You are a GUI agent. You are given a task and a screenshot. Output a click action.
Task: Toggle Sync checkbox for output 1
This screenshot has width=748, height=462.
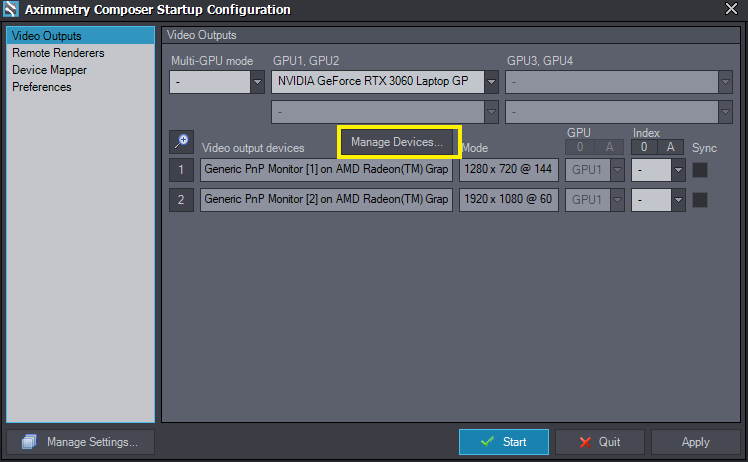pos(700,170)
